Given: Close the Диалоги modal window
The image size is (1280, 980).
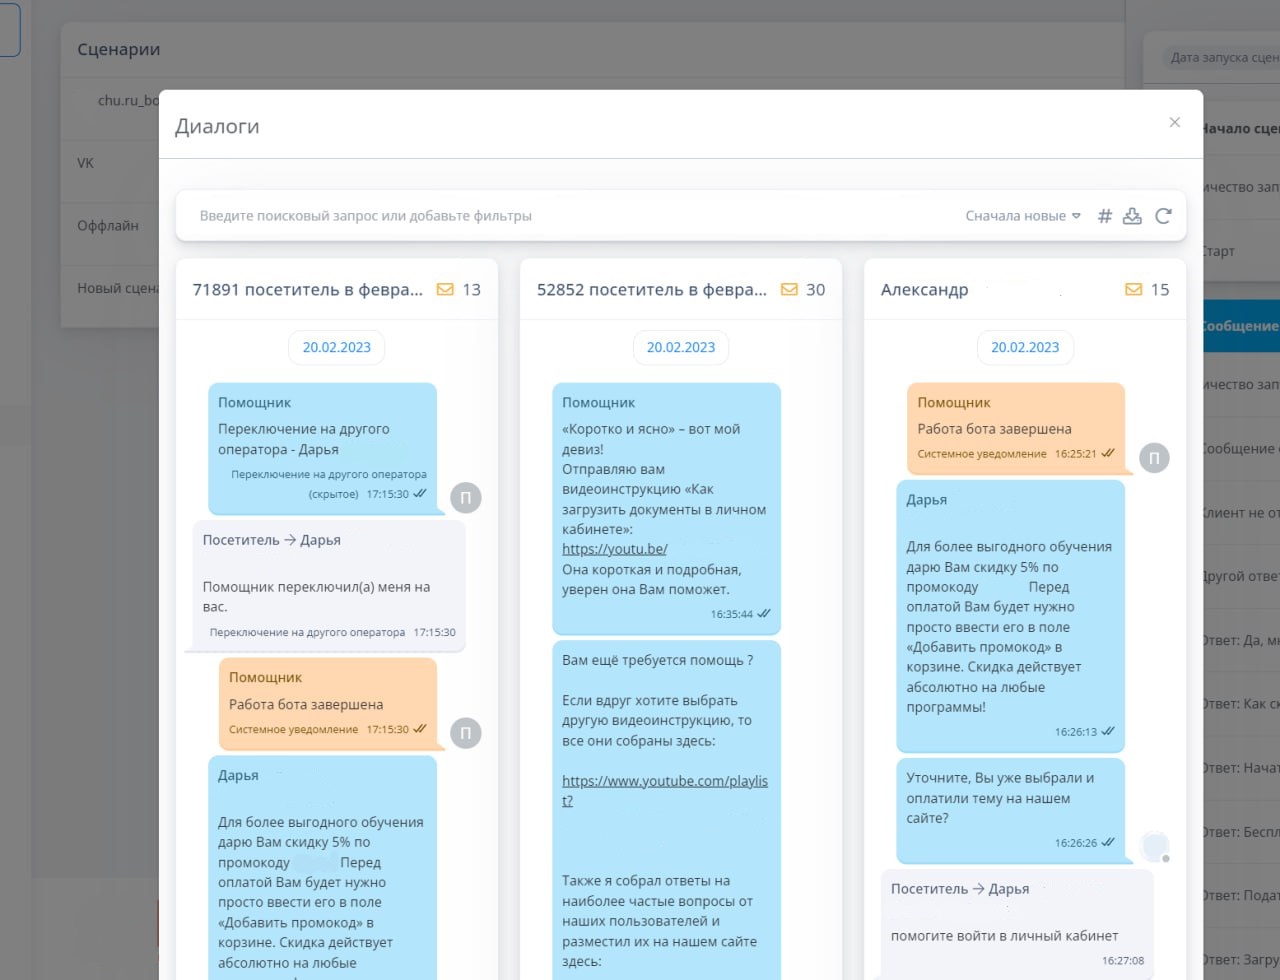Looking at the screenshot, I should pos(1175,122).
